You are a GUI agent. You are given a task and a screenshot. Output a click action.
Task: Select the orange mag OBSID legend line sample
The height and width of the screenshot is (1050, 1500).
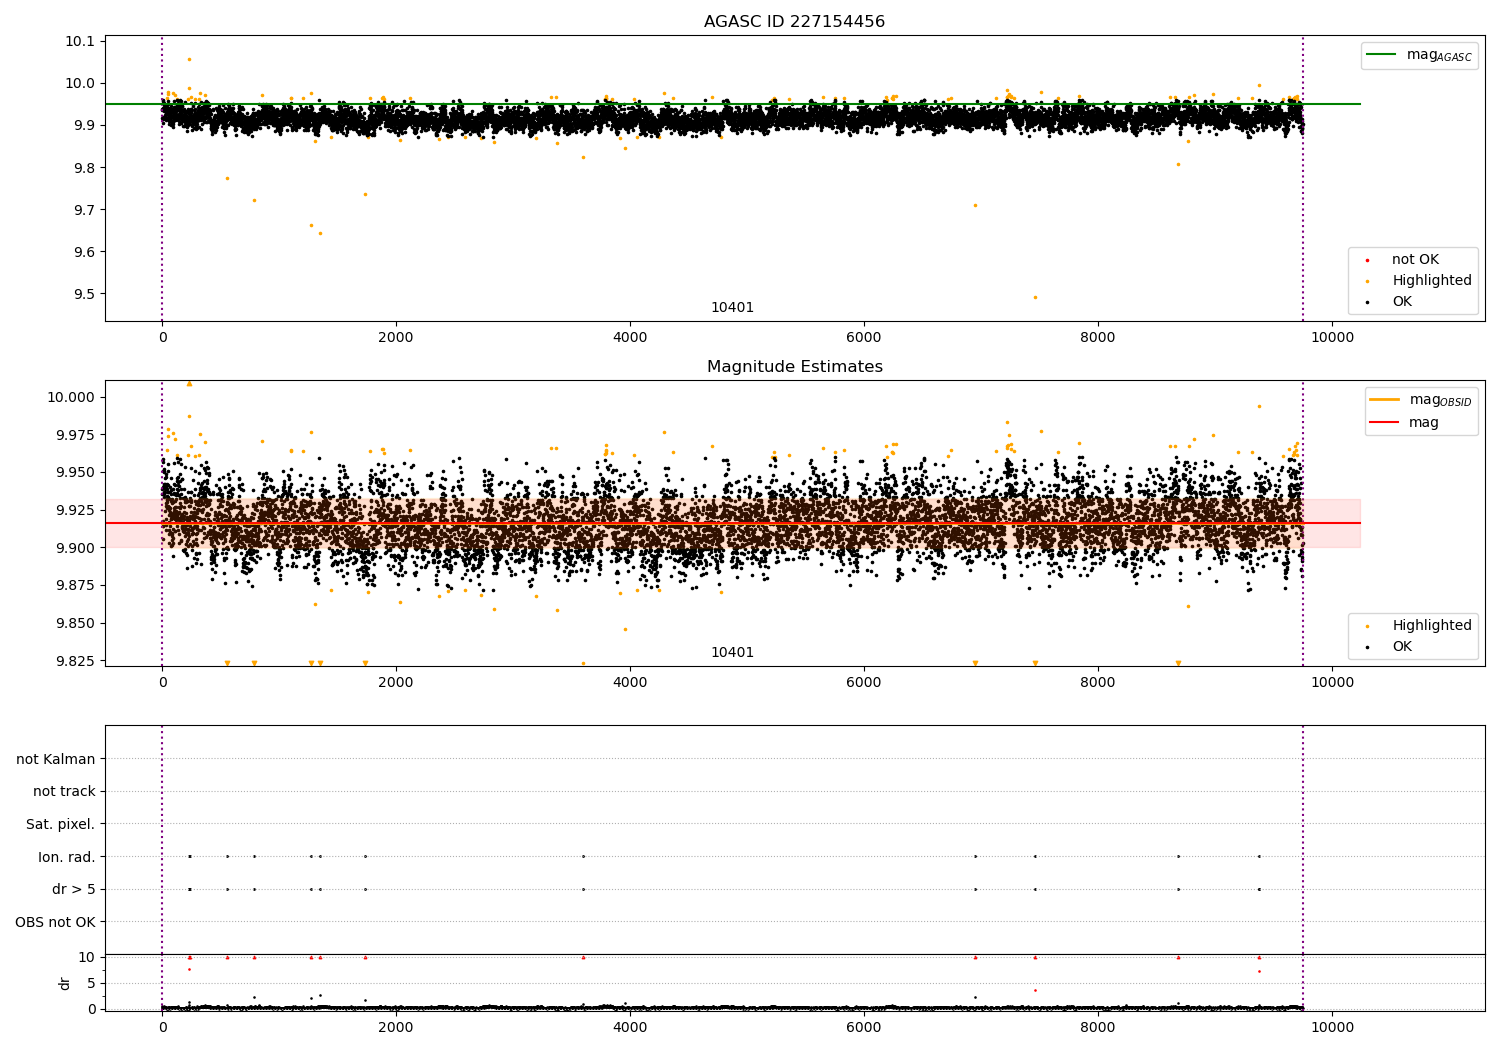(1385, 400)
